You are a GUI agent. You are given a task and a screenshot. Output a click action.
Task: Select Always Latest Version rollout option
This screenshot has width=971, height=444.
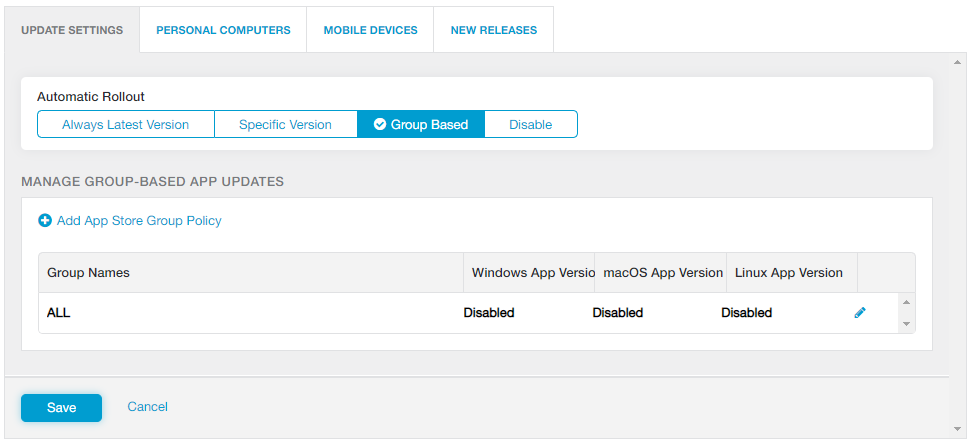(125, 125)
